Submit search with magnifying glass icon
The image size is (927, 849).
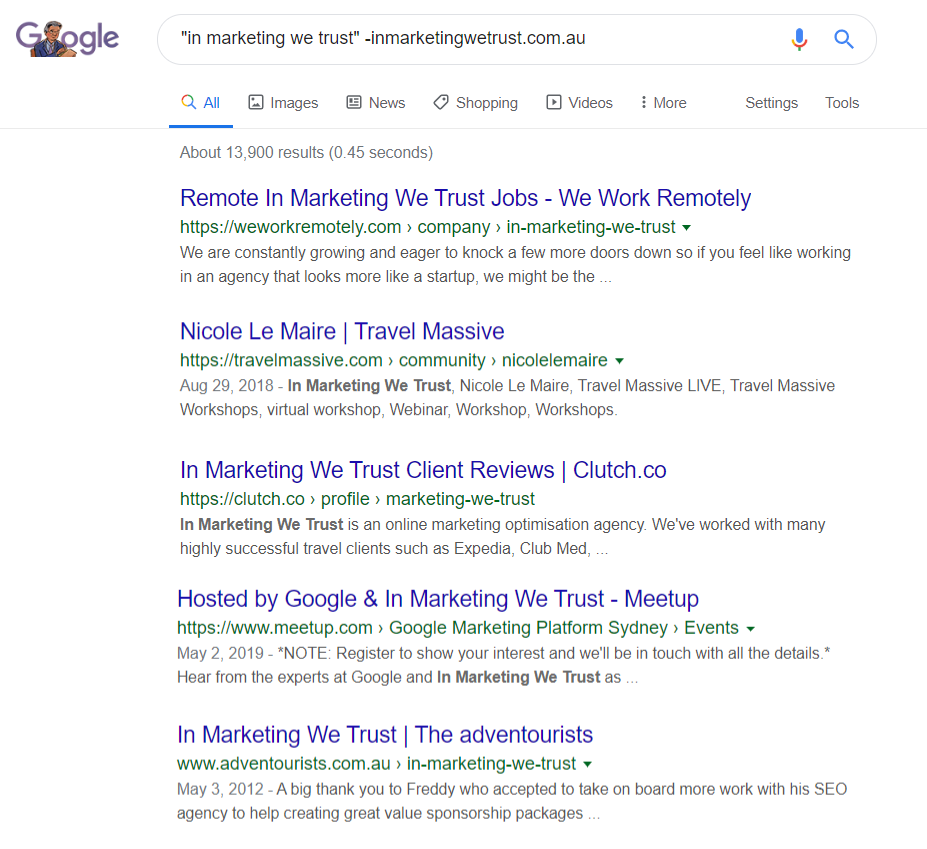pos(844,39)
